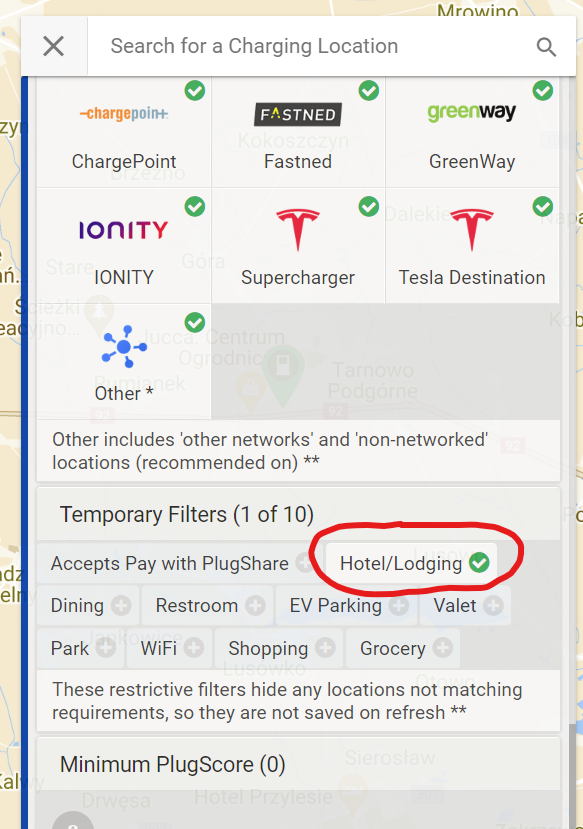Image resolution: width=583 pixels, height=829 pixels.
Task: Toggle the Tesla Destination network tile
Action: click(472, 246)
